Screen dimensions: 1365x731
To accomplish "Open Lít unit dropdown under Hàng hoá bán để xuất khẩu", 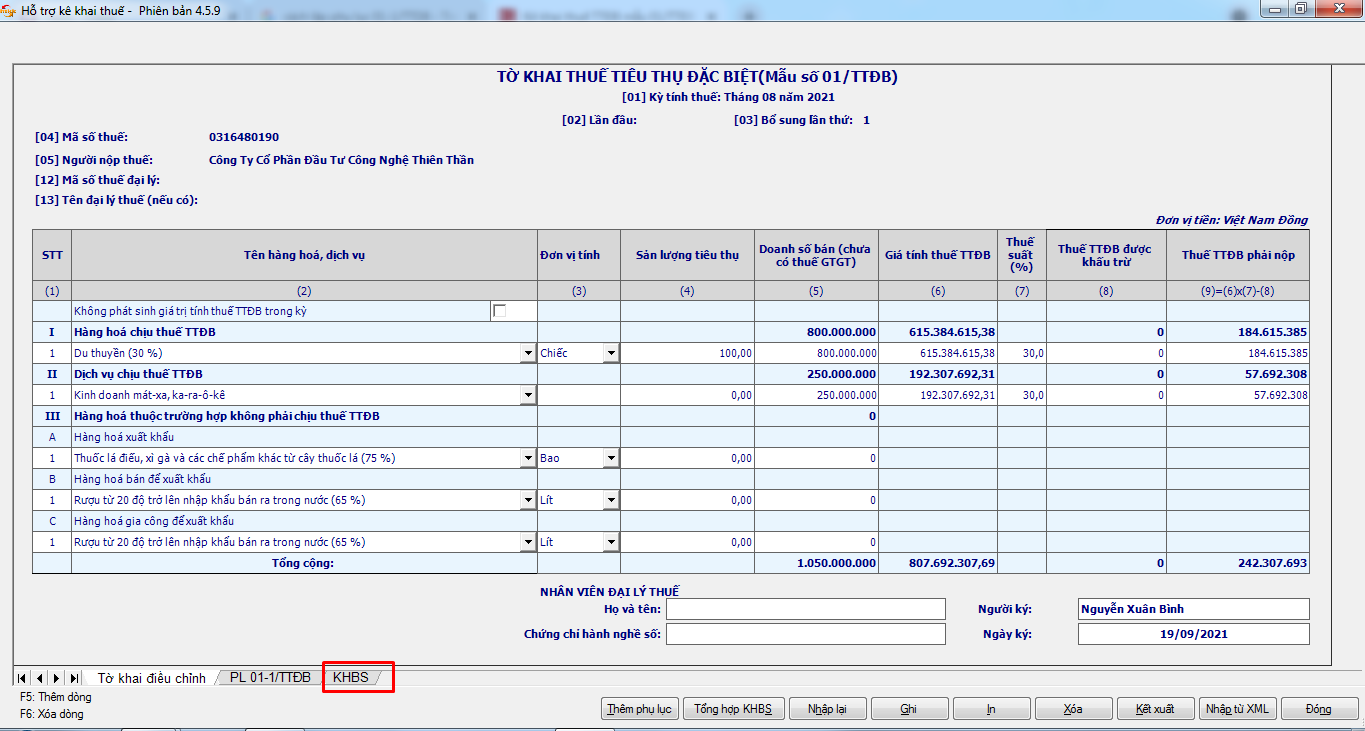I will click(611, 500).
